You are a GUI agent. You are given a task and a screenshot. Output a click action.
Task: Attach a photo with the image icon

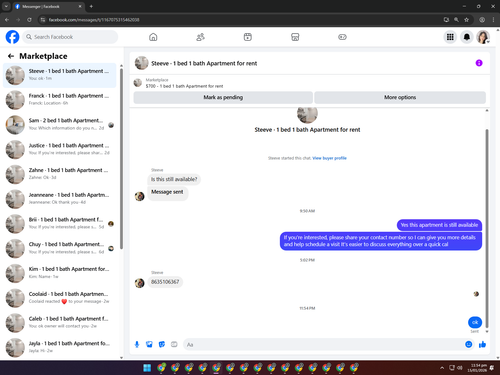pyautogui.click(x=149, y=344)
